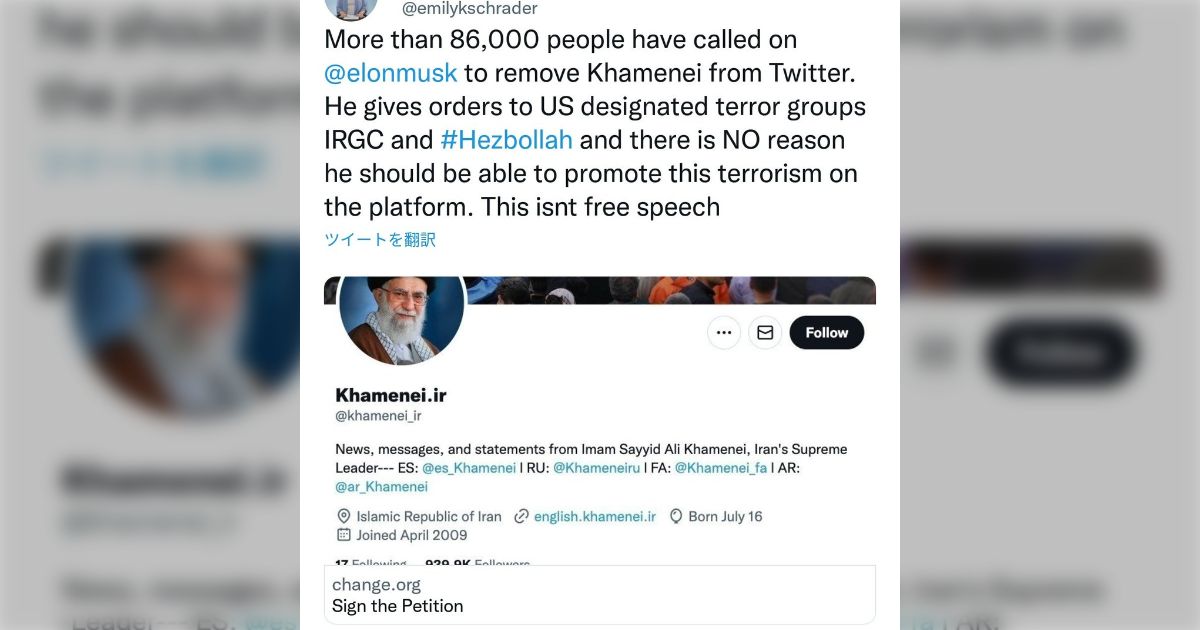Open the three-dot more options menu
The width and height of the screenshot is (1200, 630).
[x=724, y=333]
